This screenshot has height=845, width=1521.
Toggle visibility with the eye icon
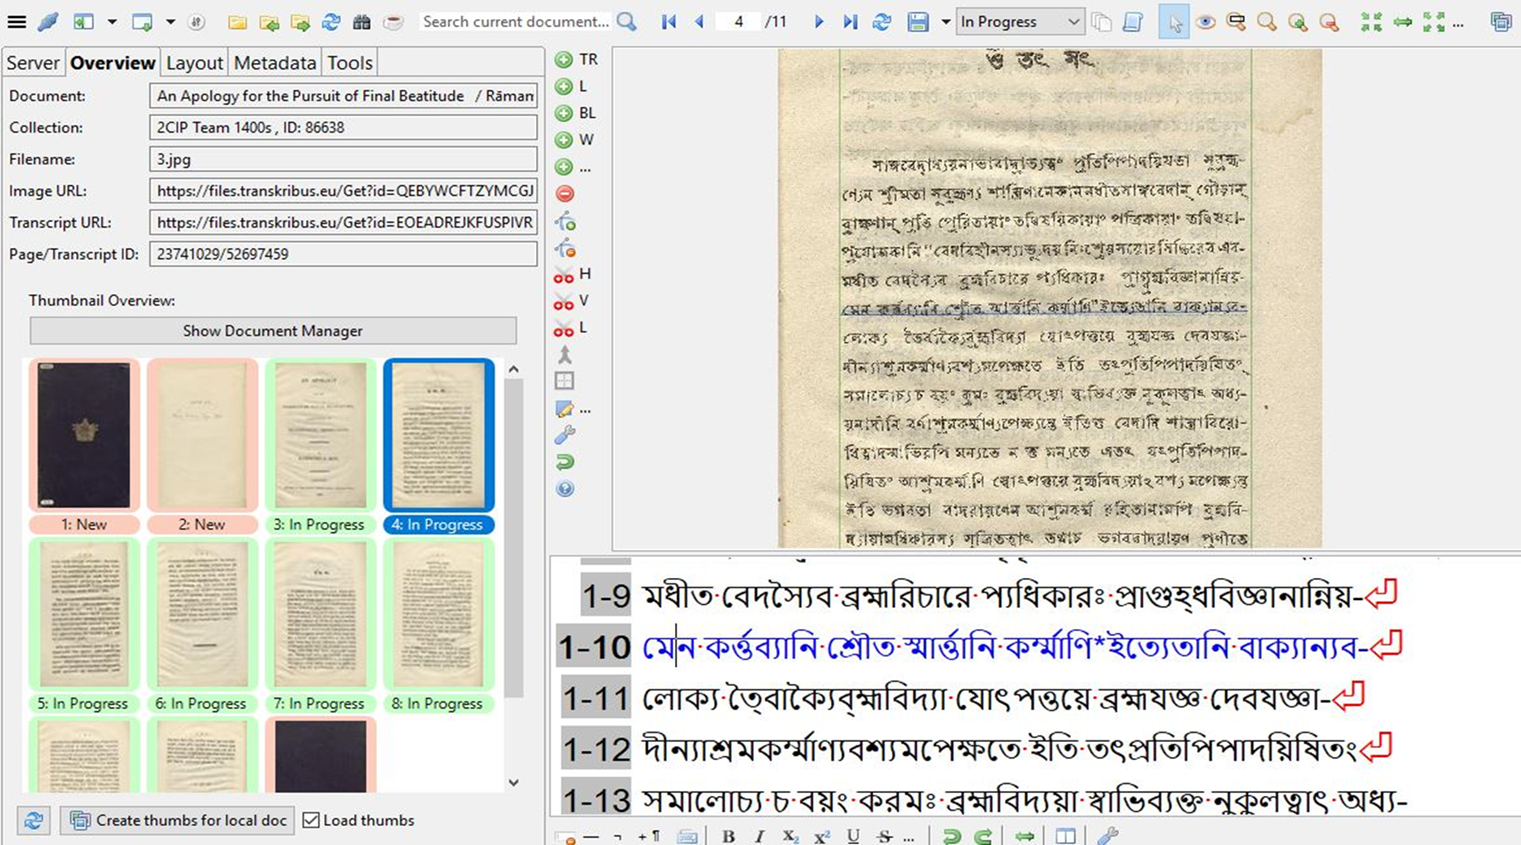(x=1206, y=21)
